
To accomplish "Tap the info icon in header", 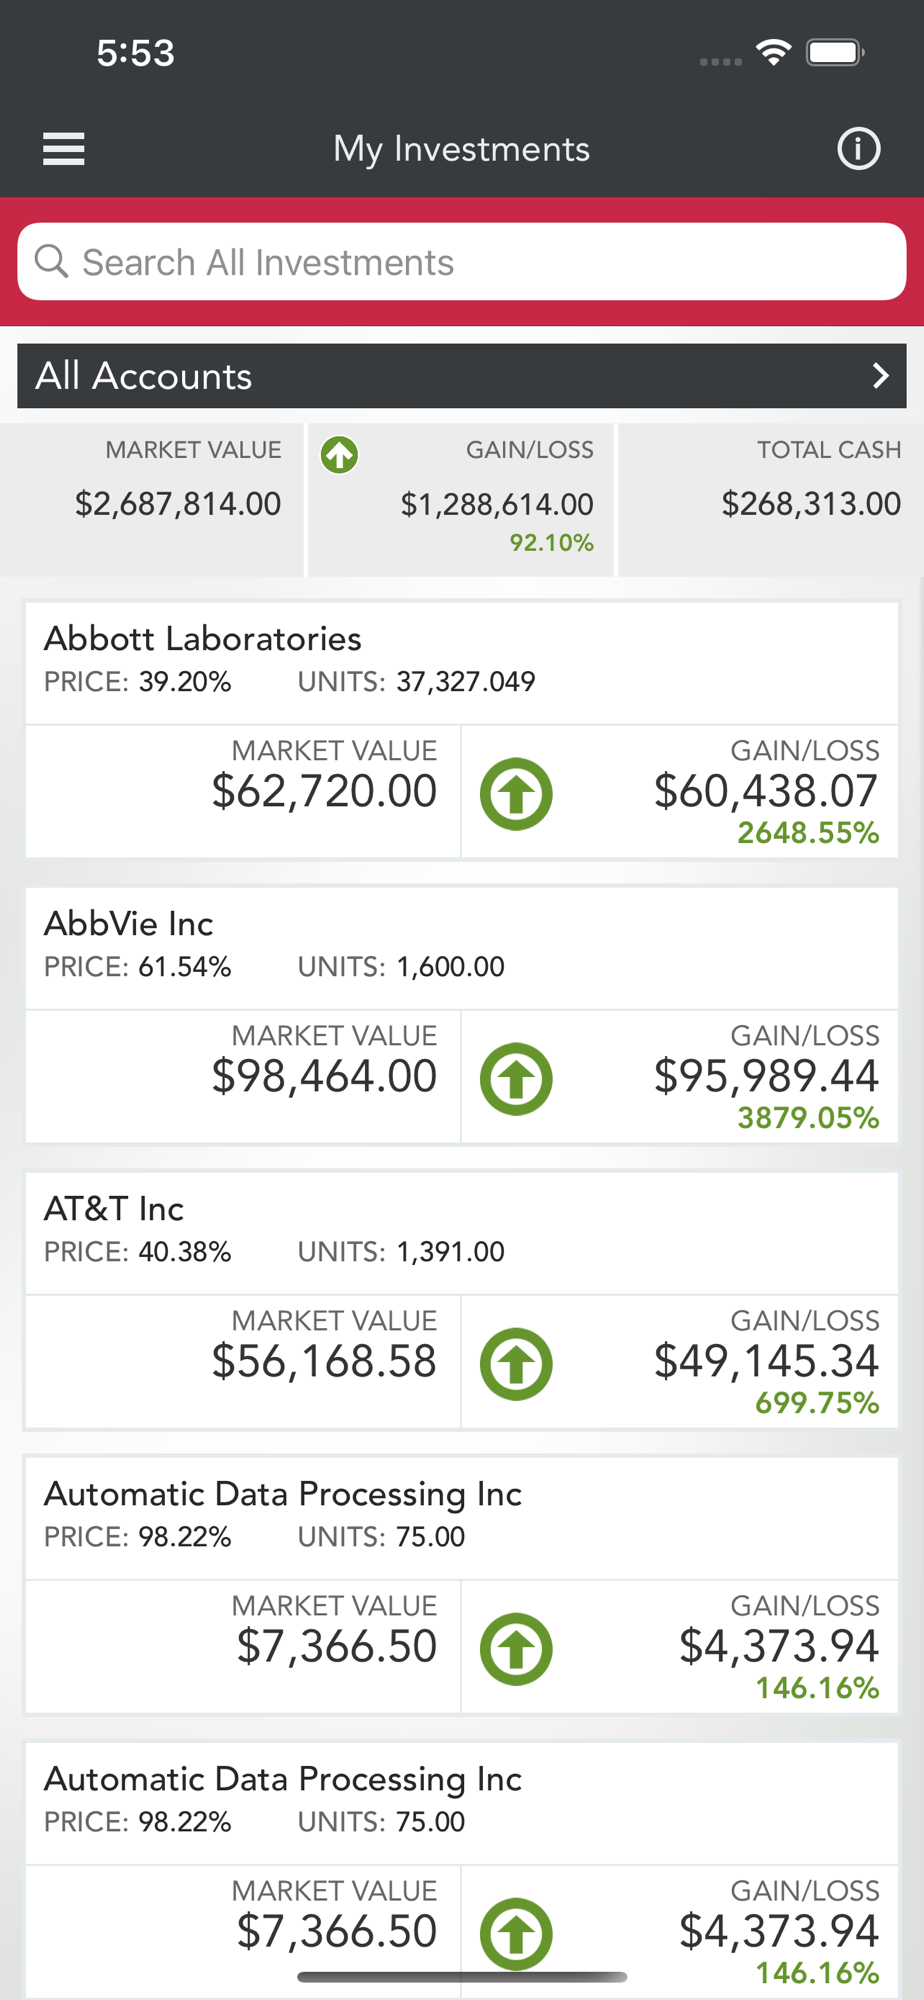I will [x=858, y=149].
